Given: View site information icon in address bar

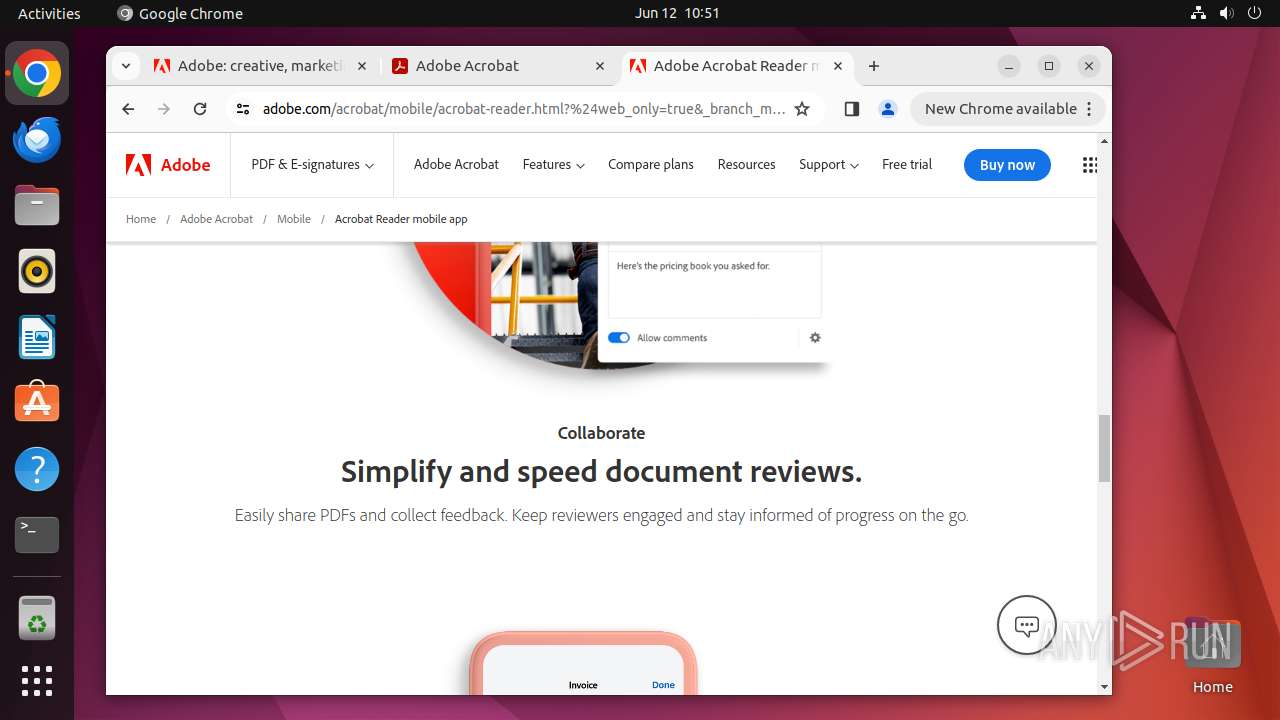Looking at the screenshot, I should click(x=243, y=109).
